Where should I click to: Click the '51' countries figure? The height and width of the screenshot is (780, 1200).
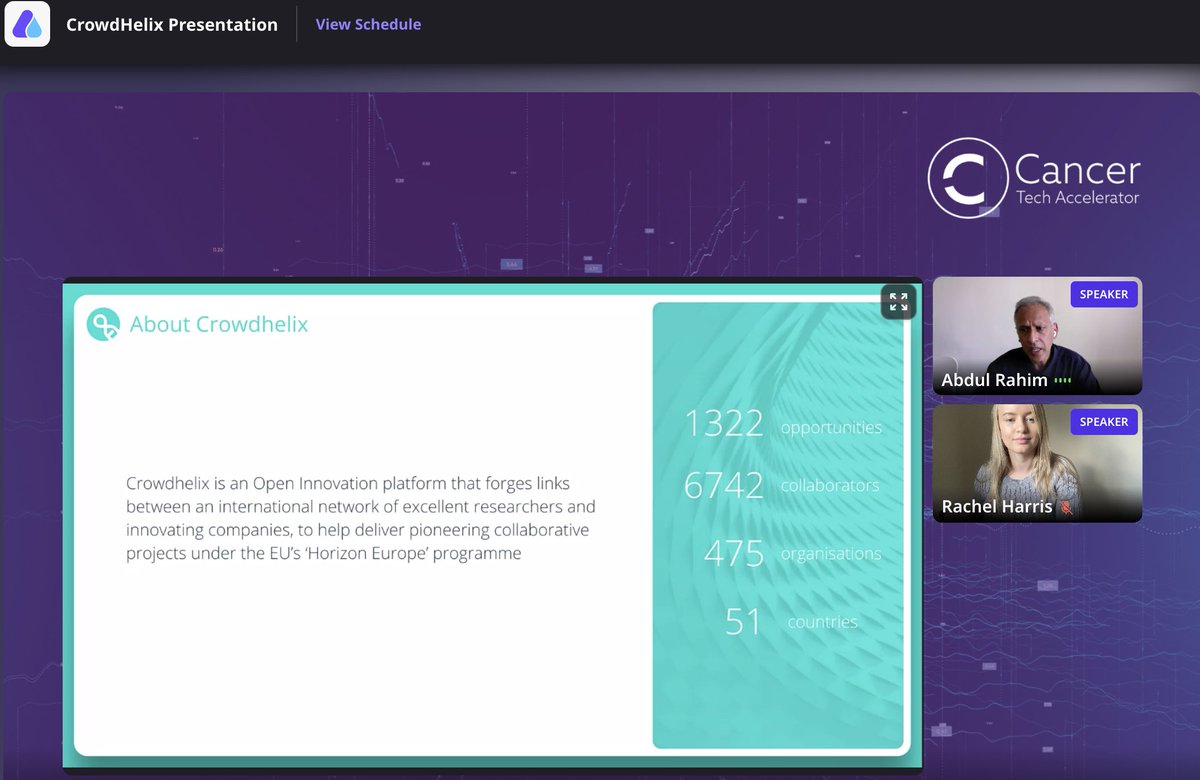(x=743, y=621)
